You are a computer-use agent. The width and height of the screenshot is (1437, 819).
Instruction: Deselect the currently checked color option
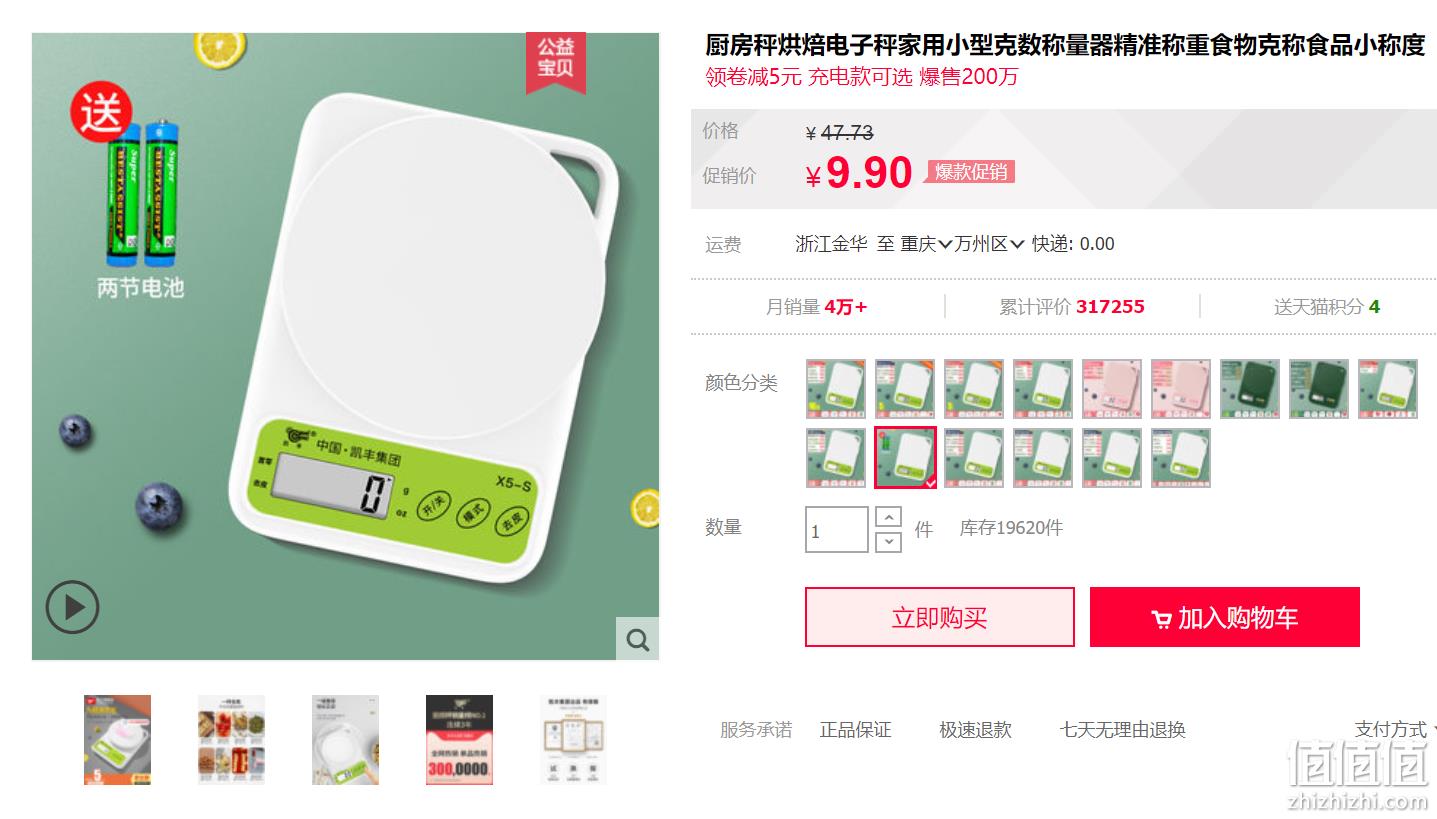click(x=905, y=458)
